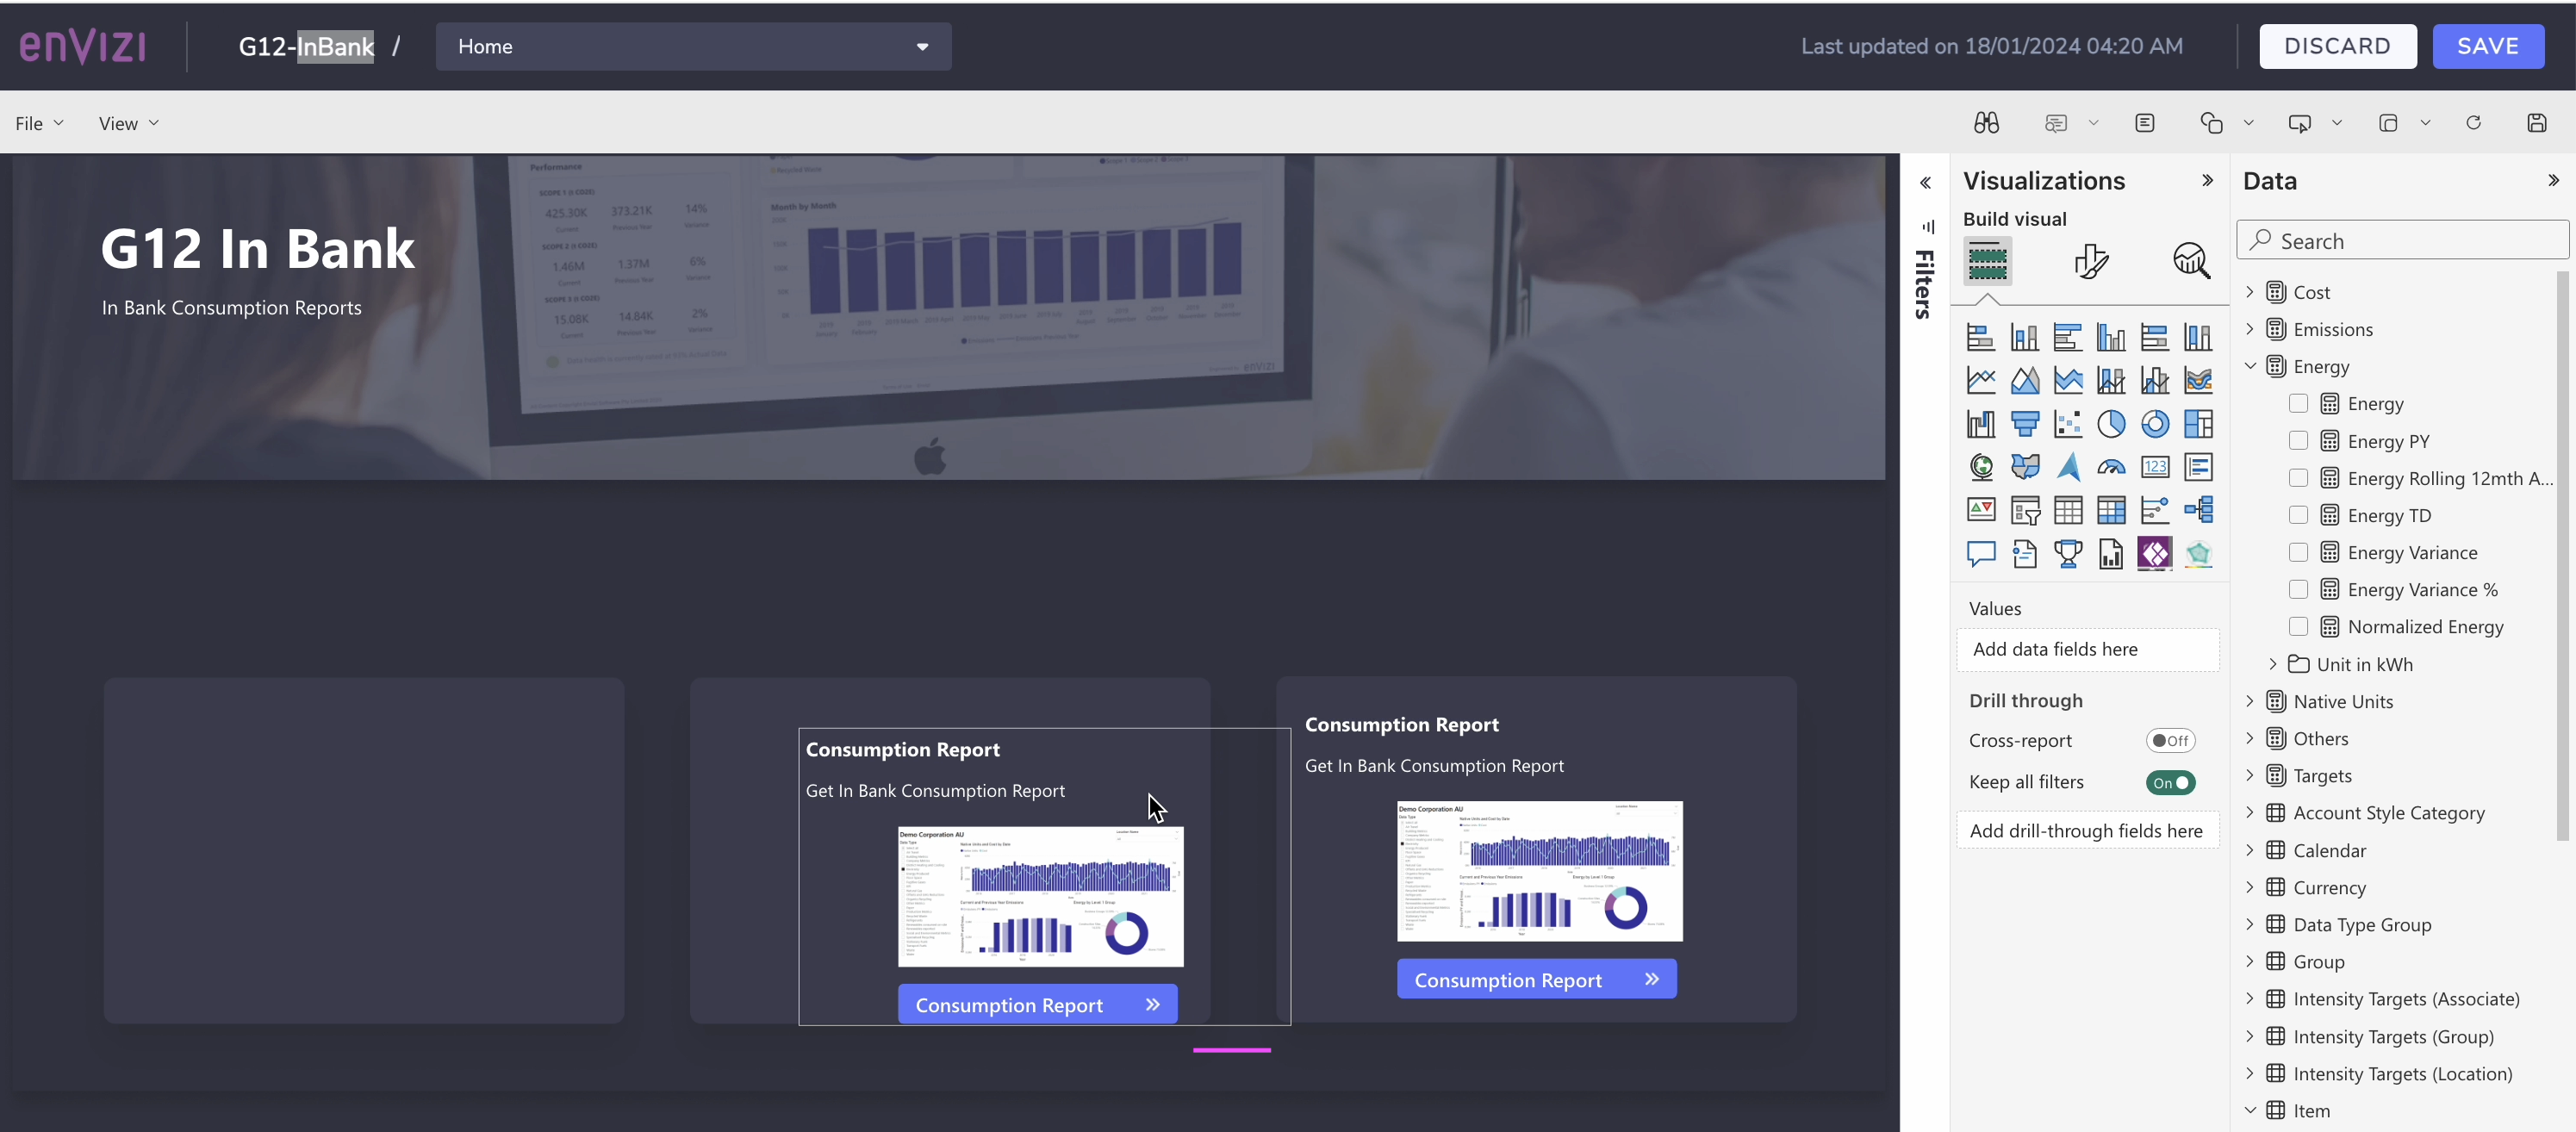2576x1132 pixels.
Task: Expand the Emissions table
Action: point(2250,328)
